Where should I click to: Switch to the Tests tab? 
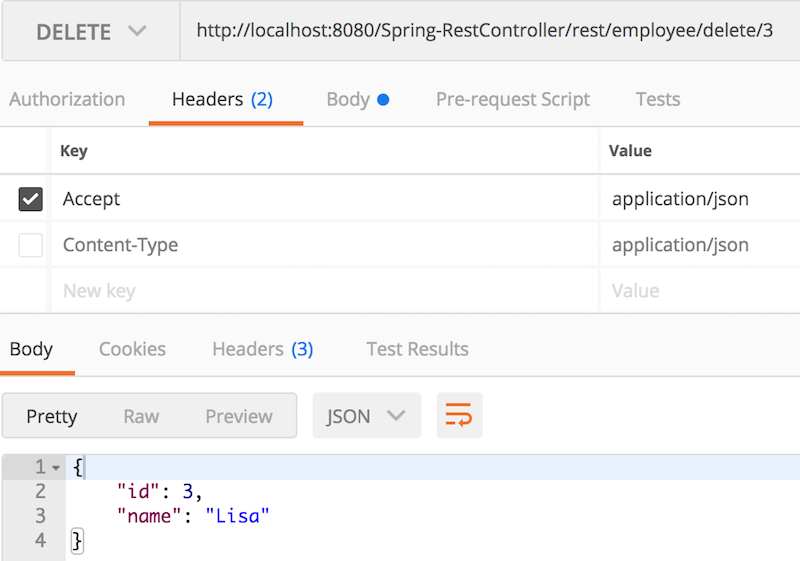(x=658, y=99)
